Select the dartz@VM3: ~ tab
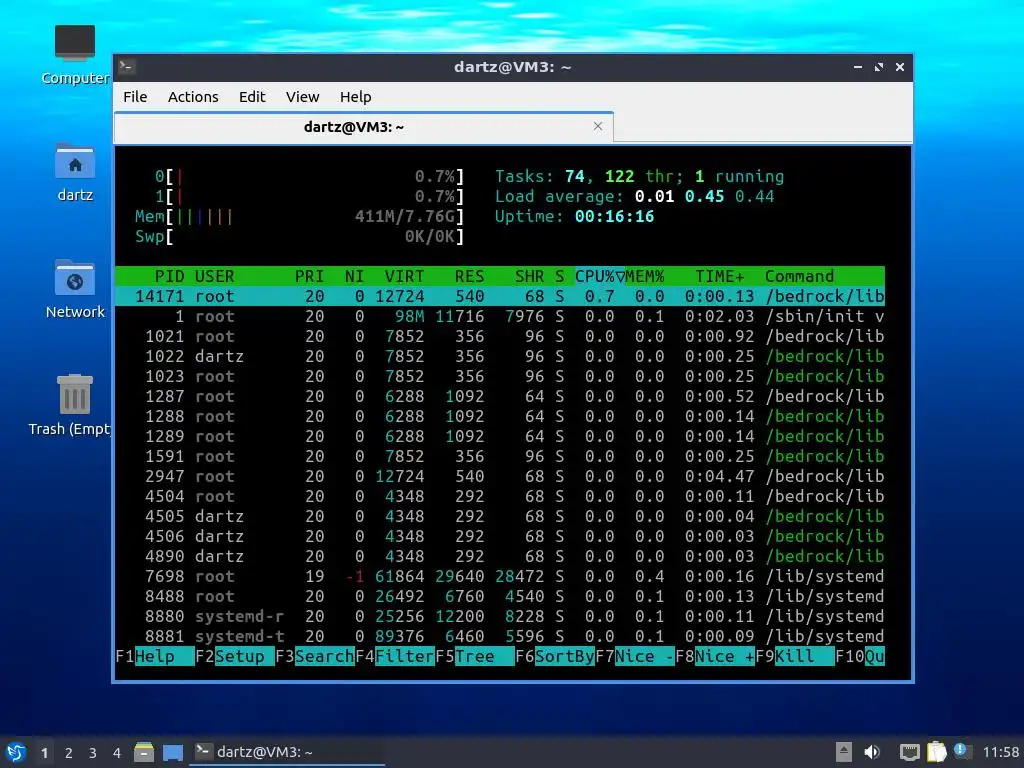This screenshot has height=768, width=1024. coord(364,127)
